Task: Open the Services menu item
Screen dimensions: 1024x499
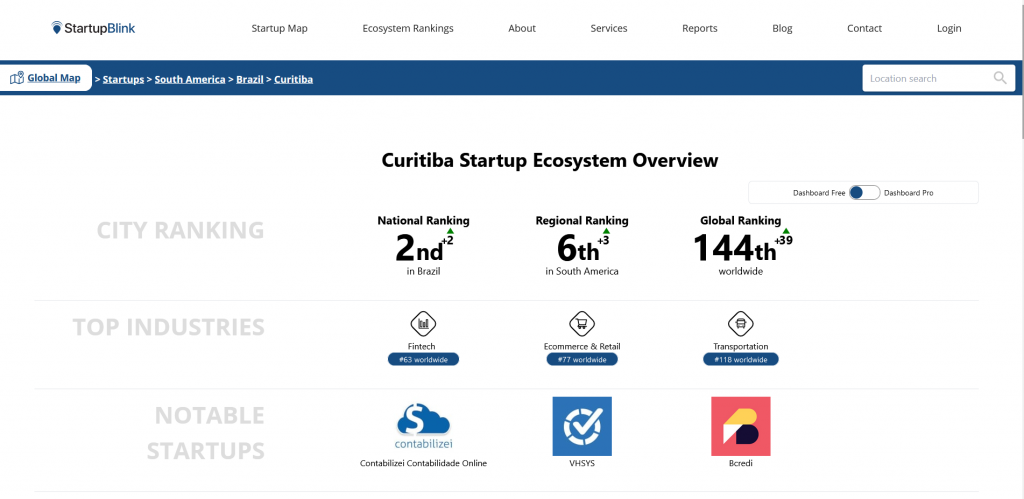Action: [x=609, y=28]
